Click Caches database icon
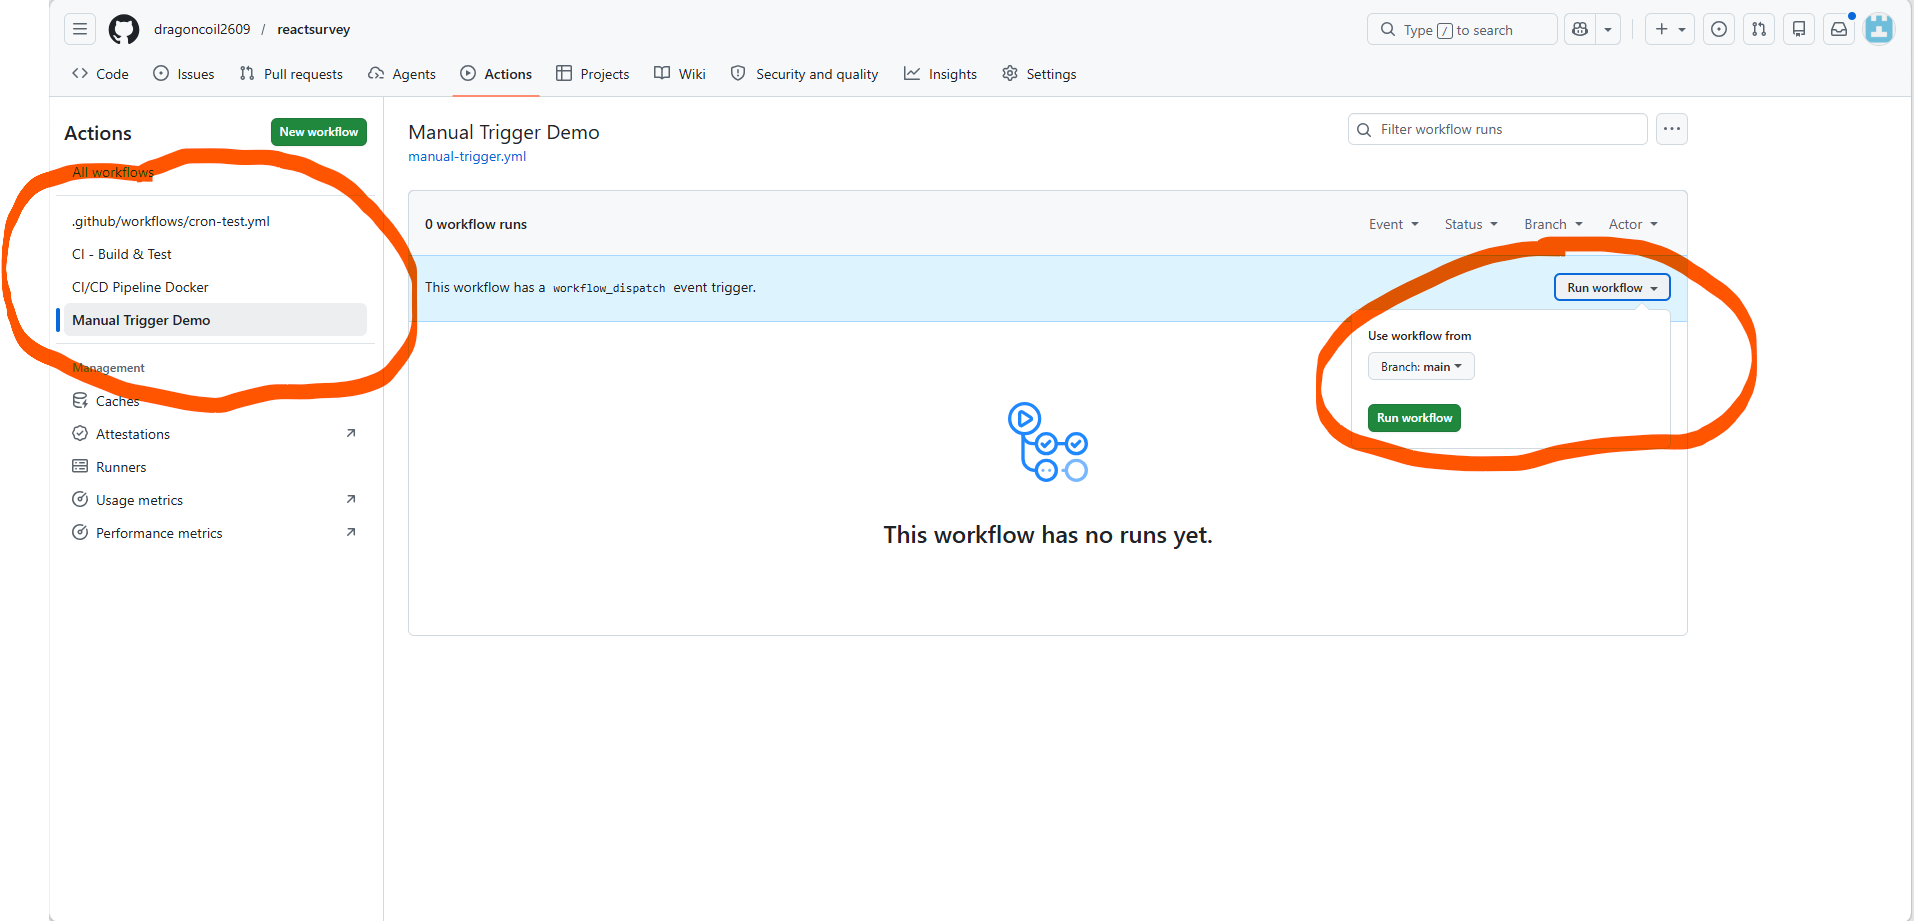Image resolution: width=1914 pixels, height=921 pixels. [80, 400]
